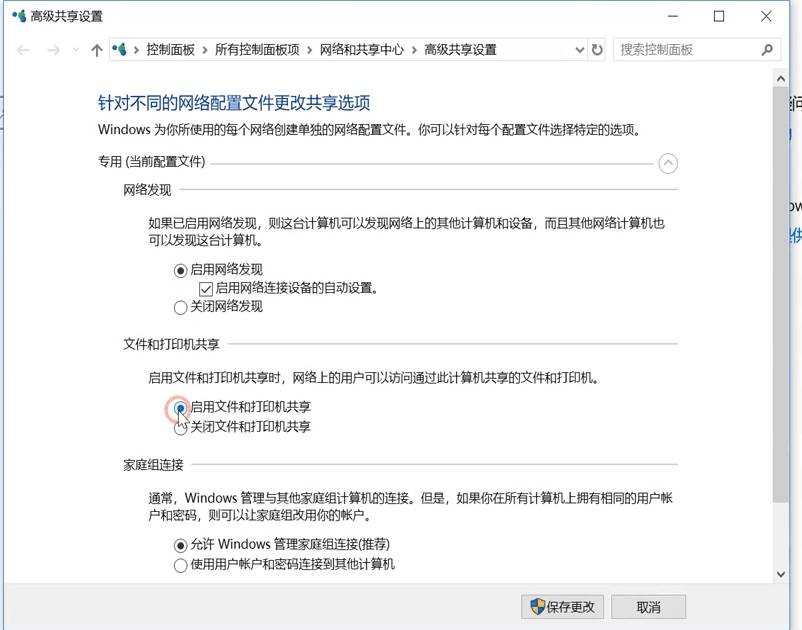Screen dimensions: 802x630
Task: Select 关闭文件和打印机共享 option
Action: coord(180,426)
